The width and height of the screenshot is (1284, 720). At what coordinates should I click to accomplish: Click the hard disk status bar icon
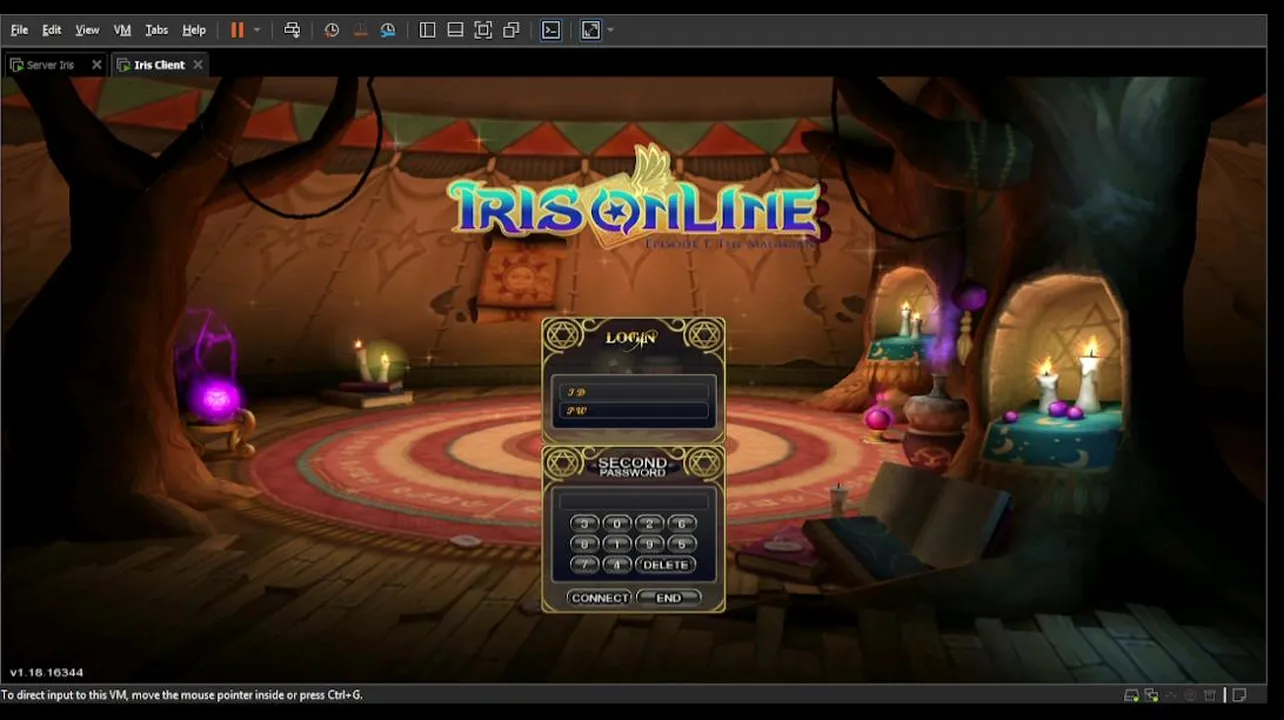tap(1131, 695)
